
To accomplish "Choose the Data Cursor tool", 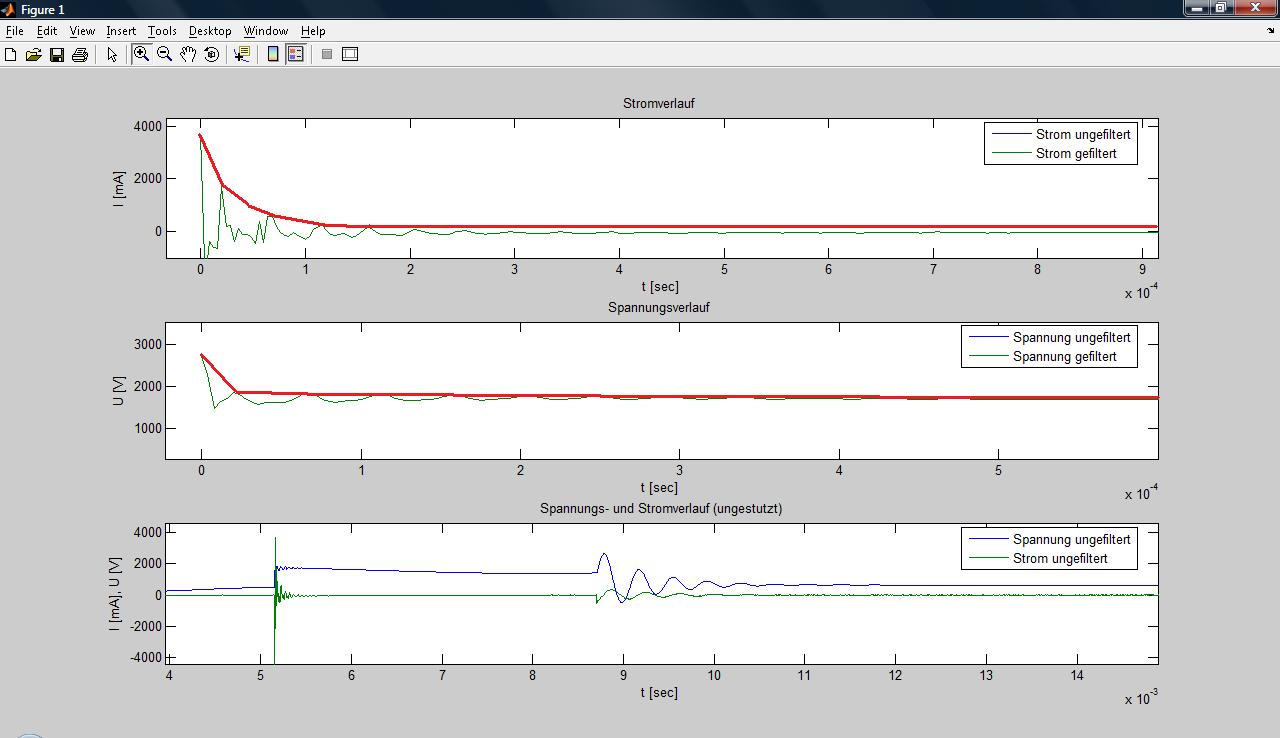I will click(242, 55).
